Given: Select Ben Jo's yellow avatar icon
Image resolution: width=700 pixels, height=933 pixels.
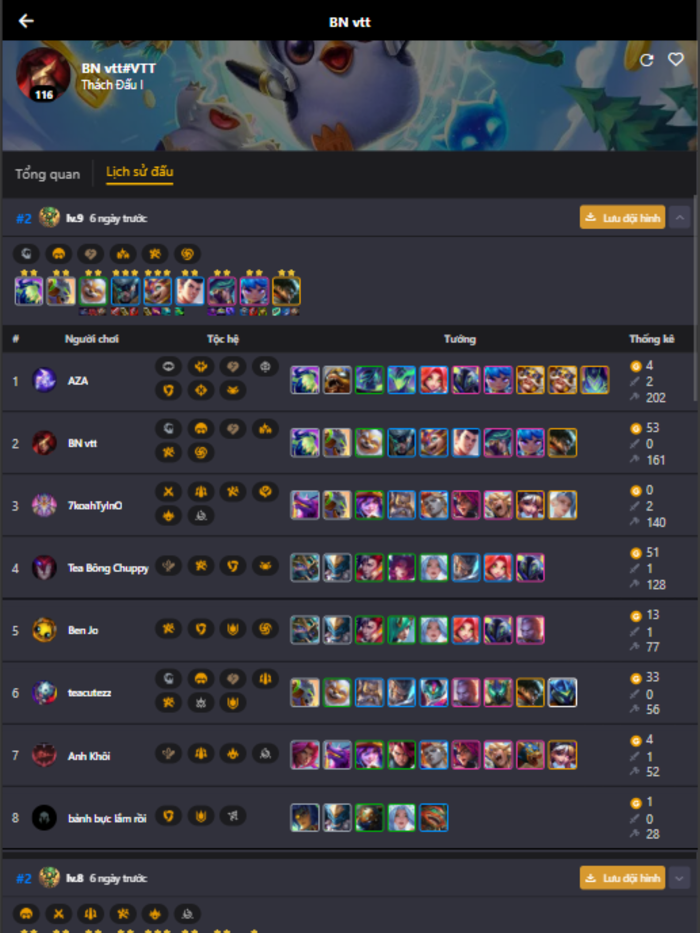Looking at the screenshot, I should [x=44, y=630].
